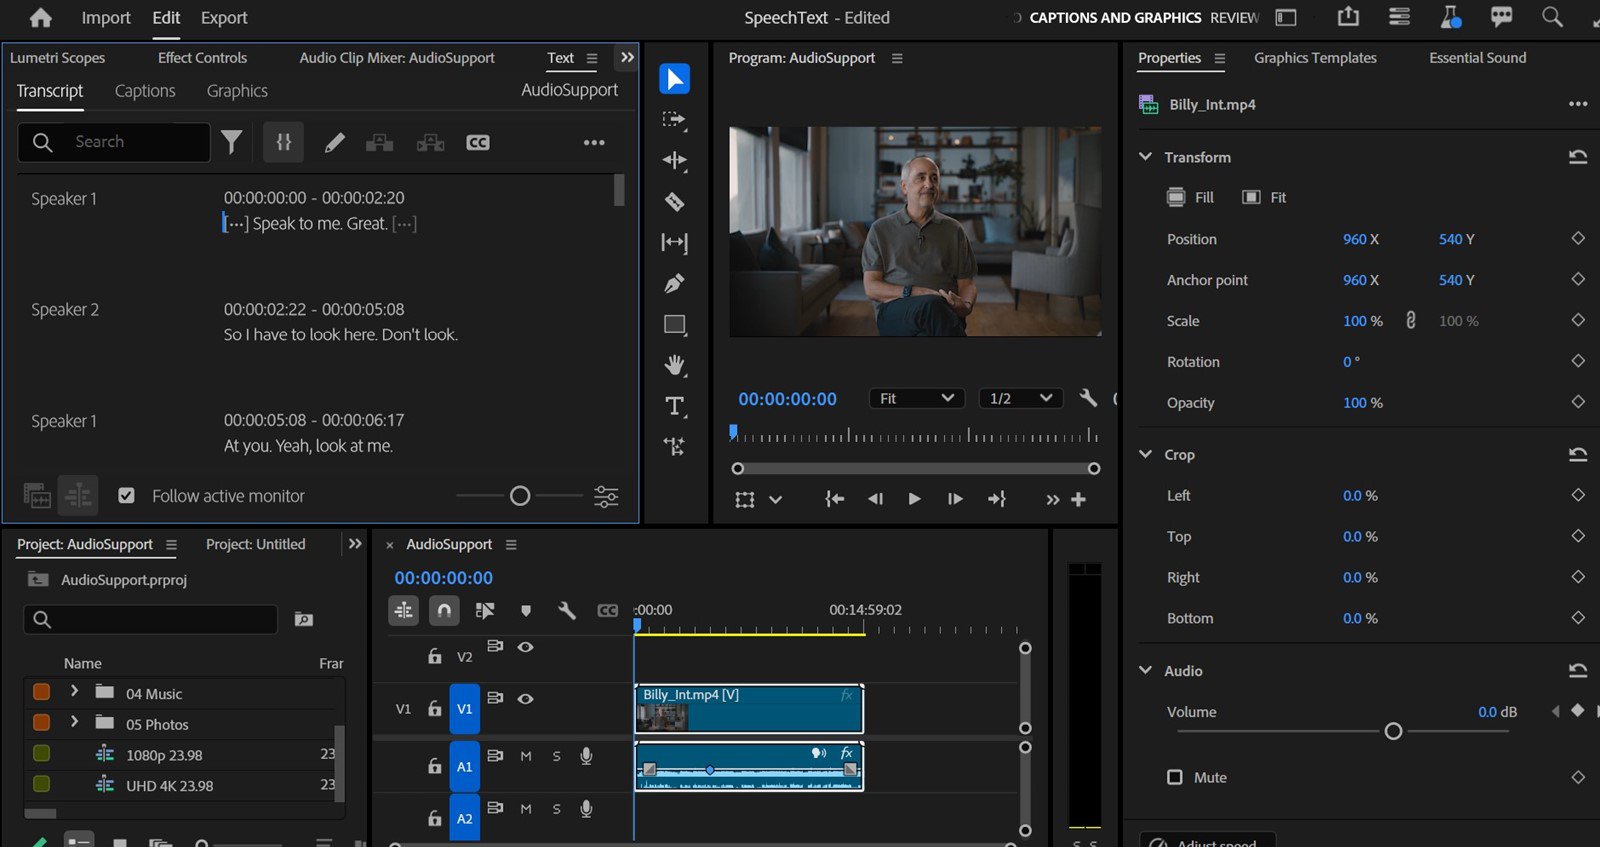Image resolution: width=1600 pixels, height=847 pixels.
Task: Switch to the Captions tab
Action: pyautogui.click(x=145, y=91)
